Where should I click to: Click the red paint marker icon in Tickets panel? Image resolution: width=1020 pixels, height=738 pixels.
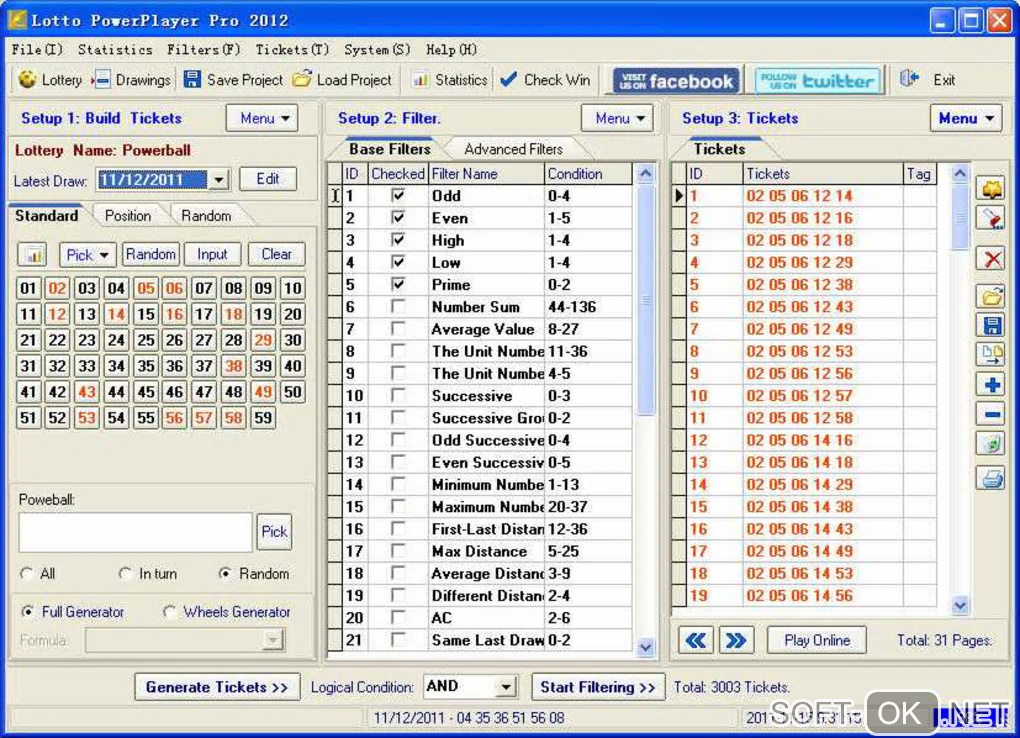click(991, 219)
